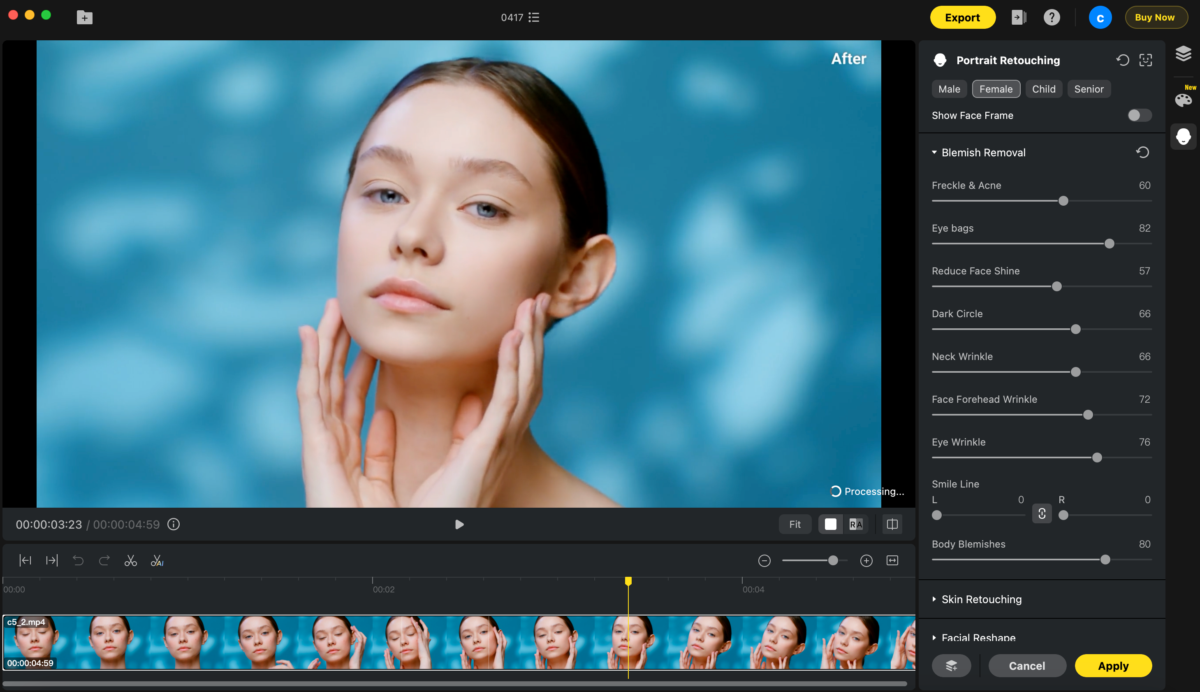Zoom in timeline with plus icon
Viewport: 1200px width, 692px height.
pyautogui.click(x=866, y=561)
